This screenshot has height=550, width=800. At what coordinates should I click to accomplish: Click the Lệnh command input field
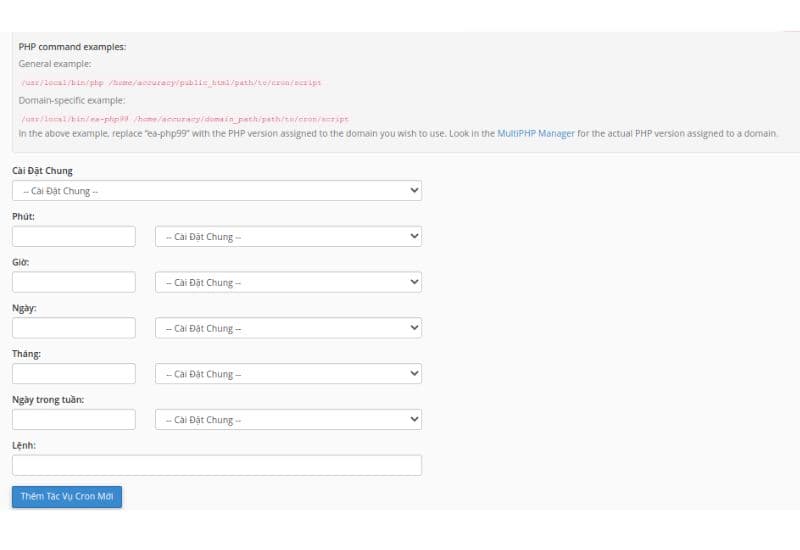pos(216,465)
